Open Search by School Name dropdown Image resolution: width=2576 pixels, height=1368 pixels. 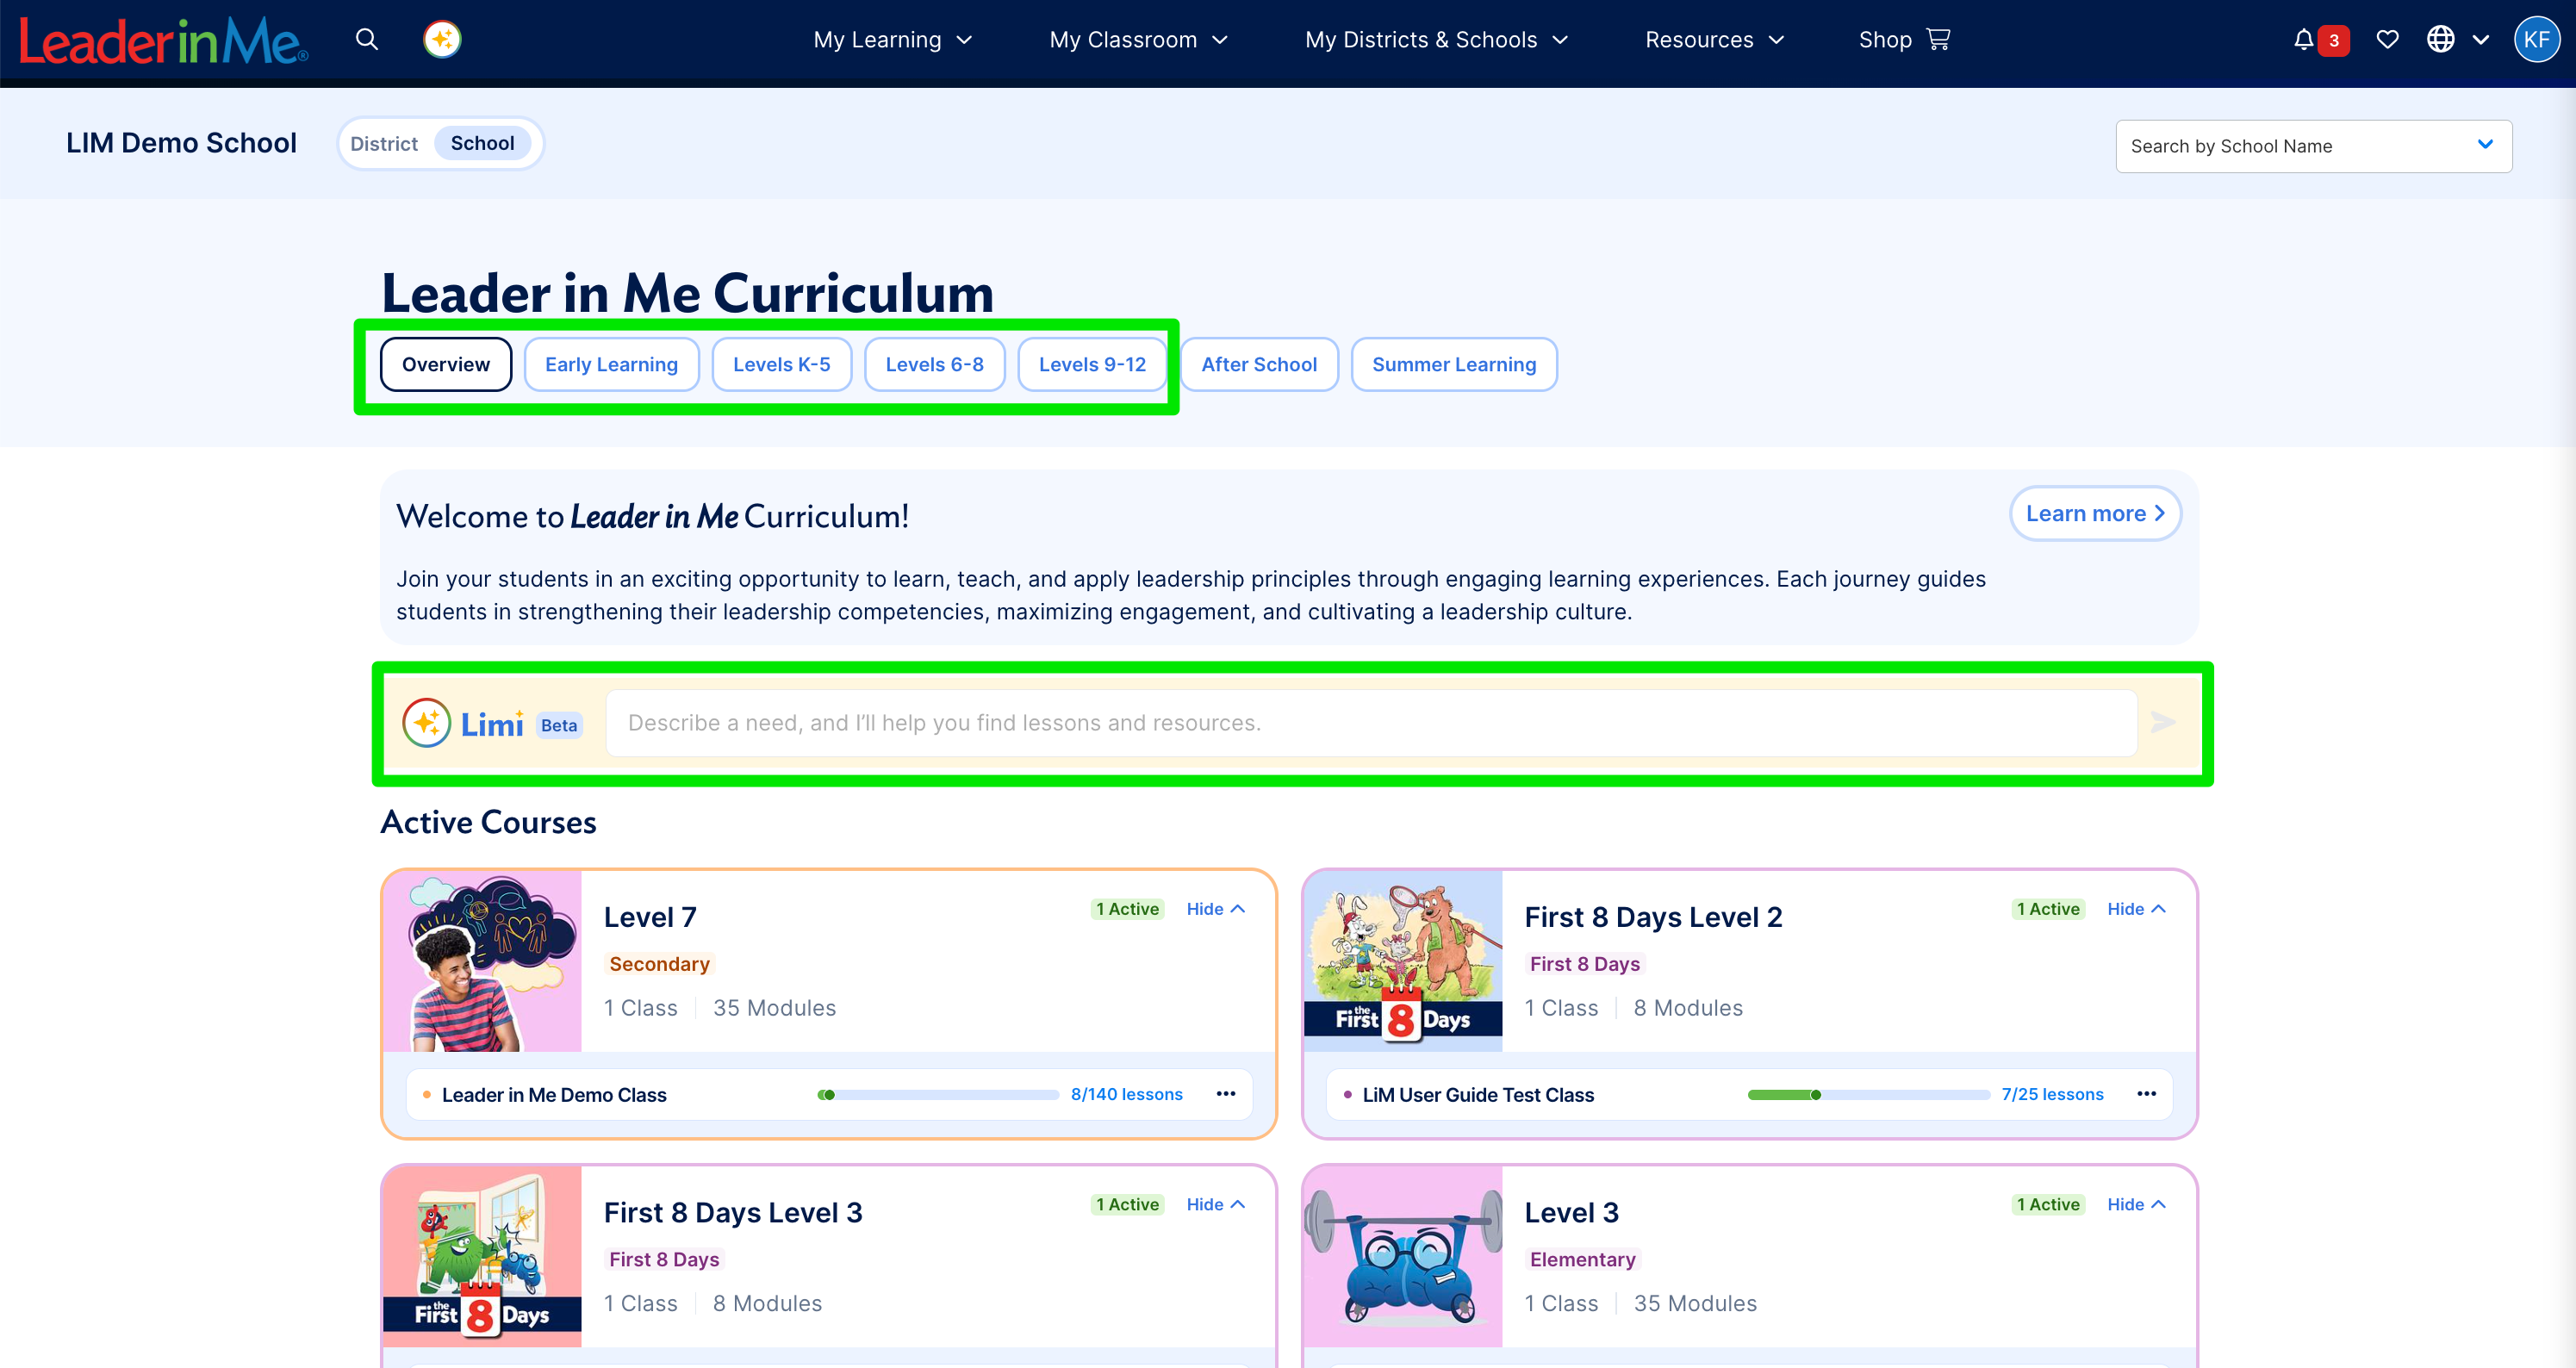(x=2313, y=147)
